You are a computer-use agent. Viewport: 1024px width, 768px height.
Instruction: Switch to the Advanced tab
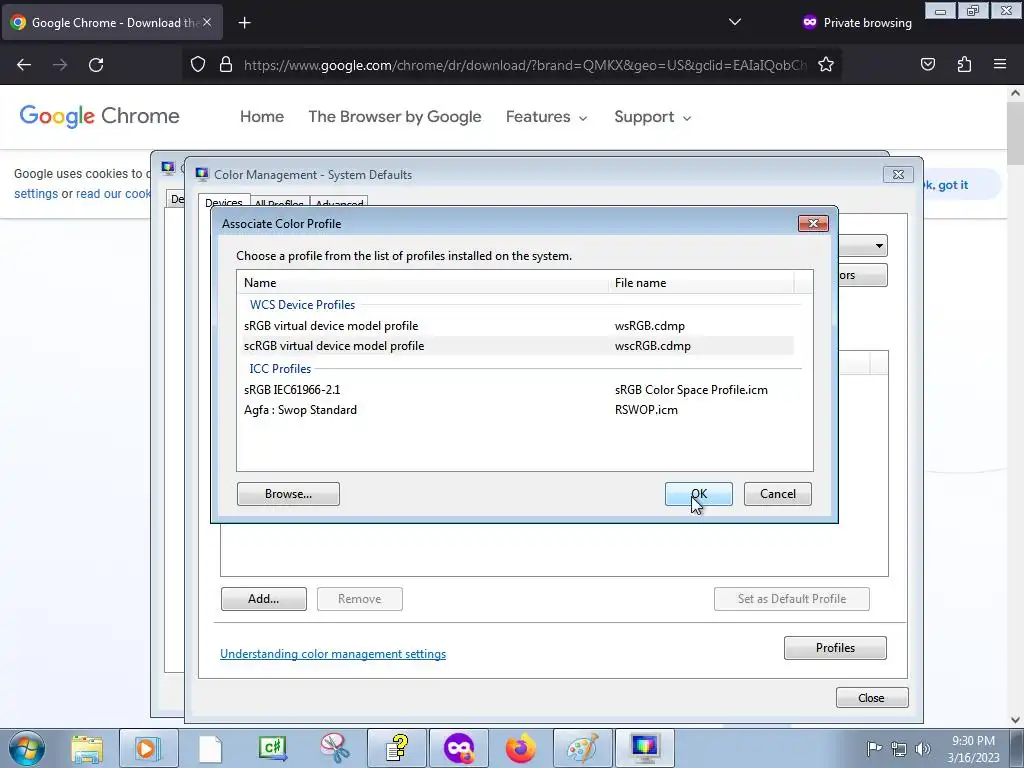pyautogui.click(x=340, y=204)
